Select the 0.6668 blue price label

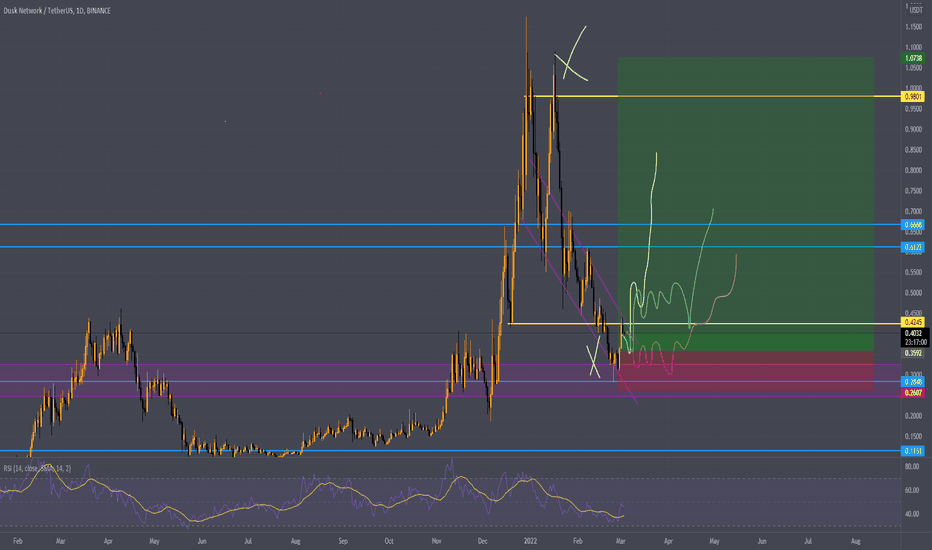coord(913,225)
